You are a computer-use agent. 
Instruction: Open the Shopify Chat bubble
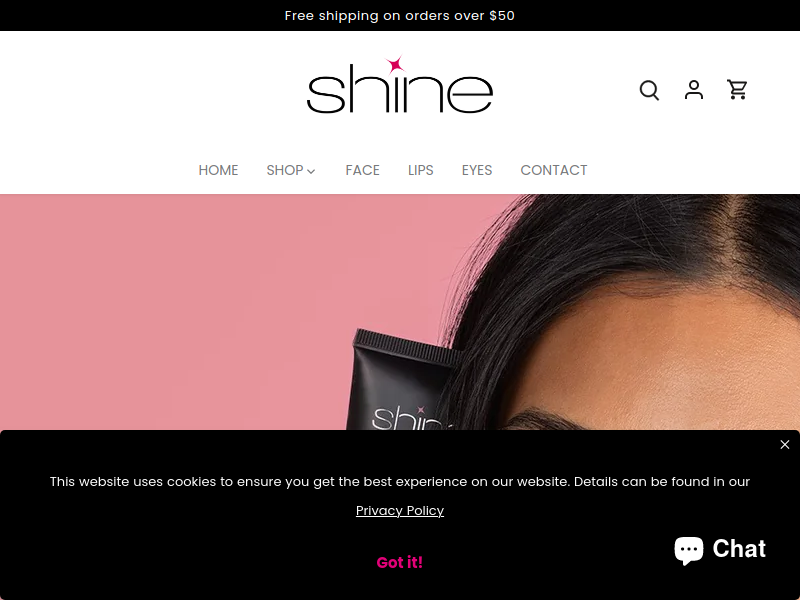coord(720,549)
